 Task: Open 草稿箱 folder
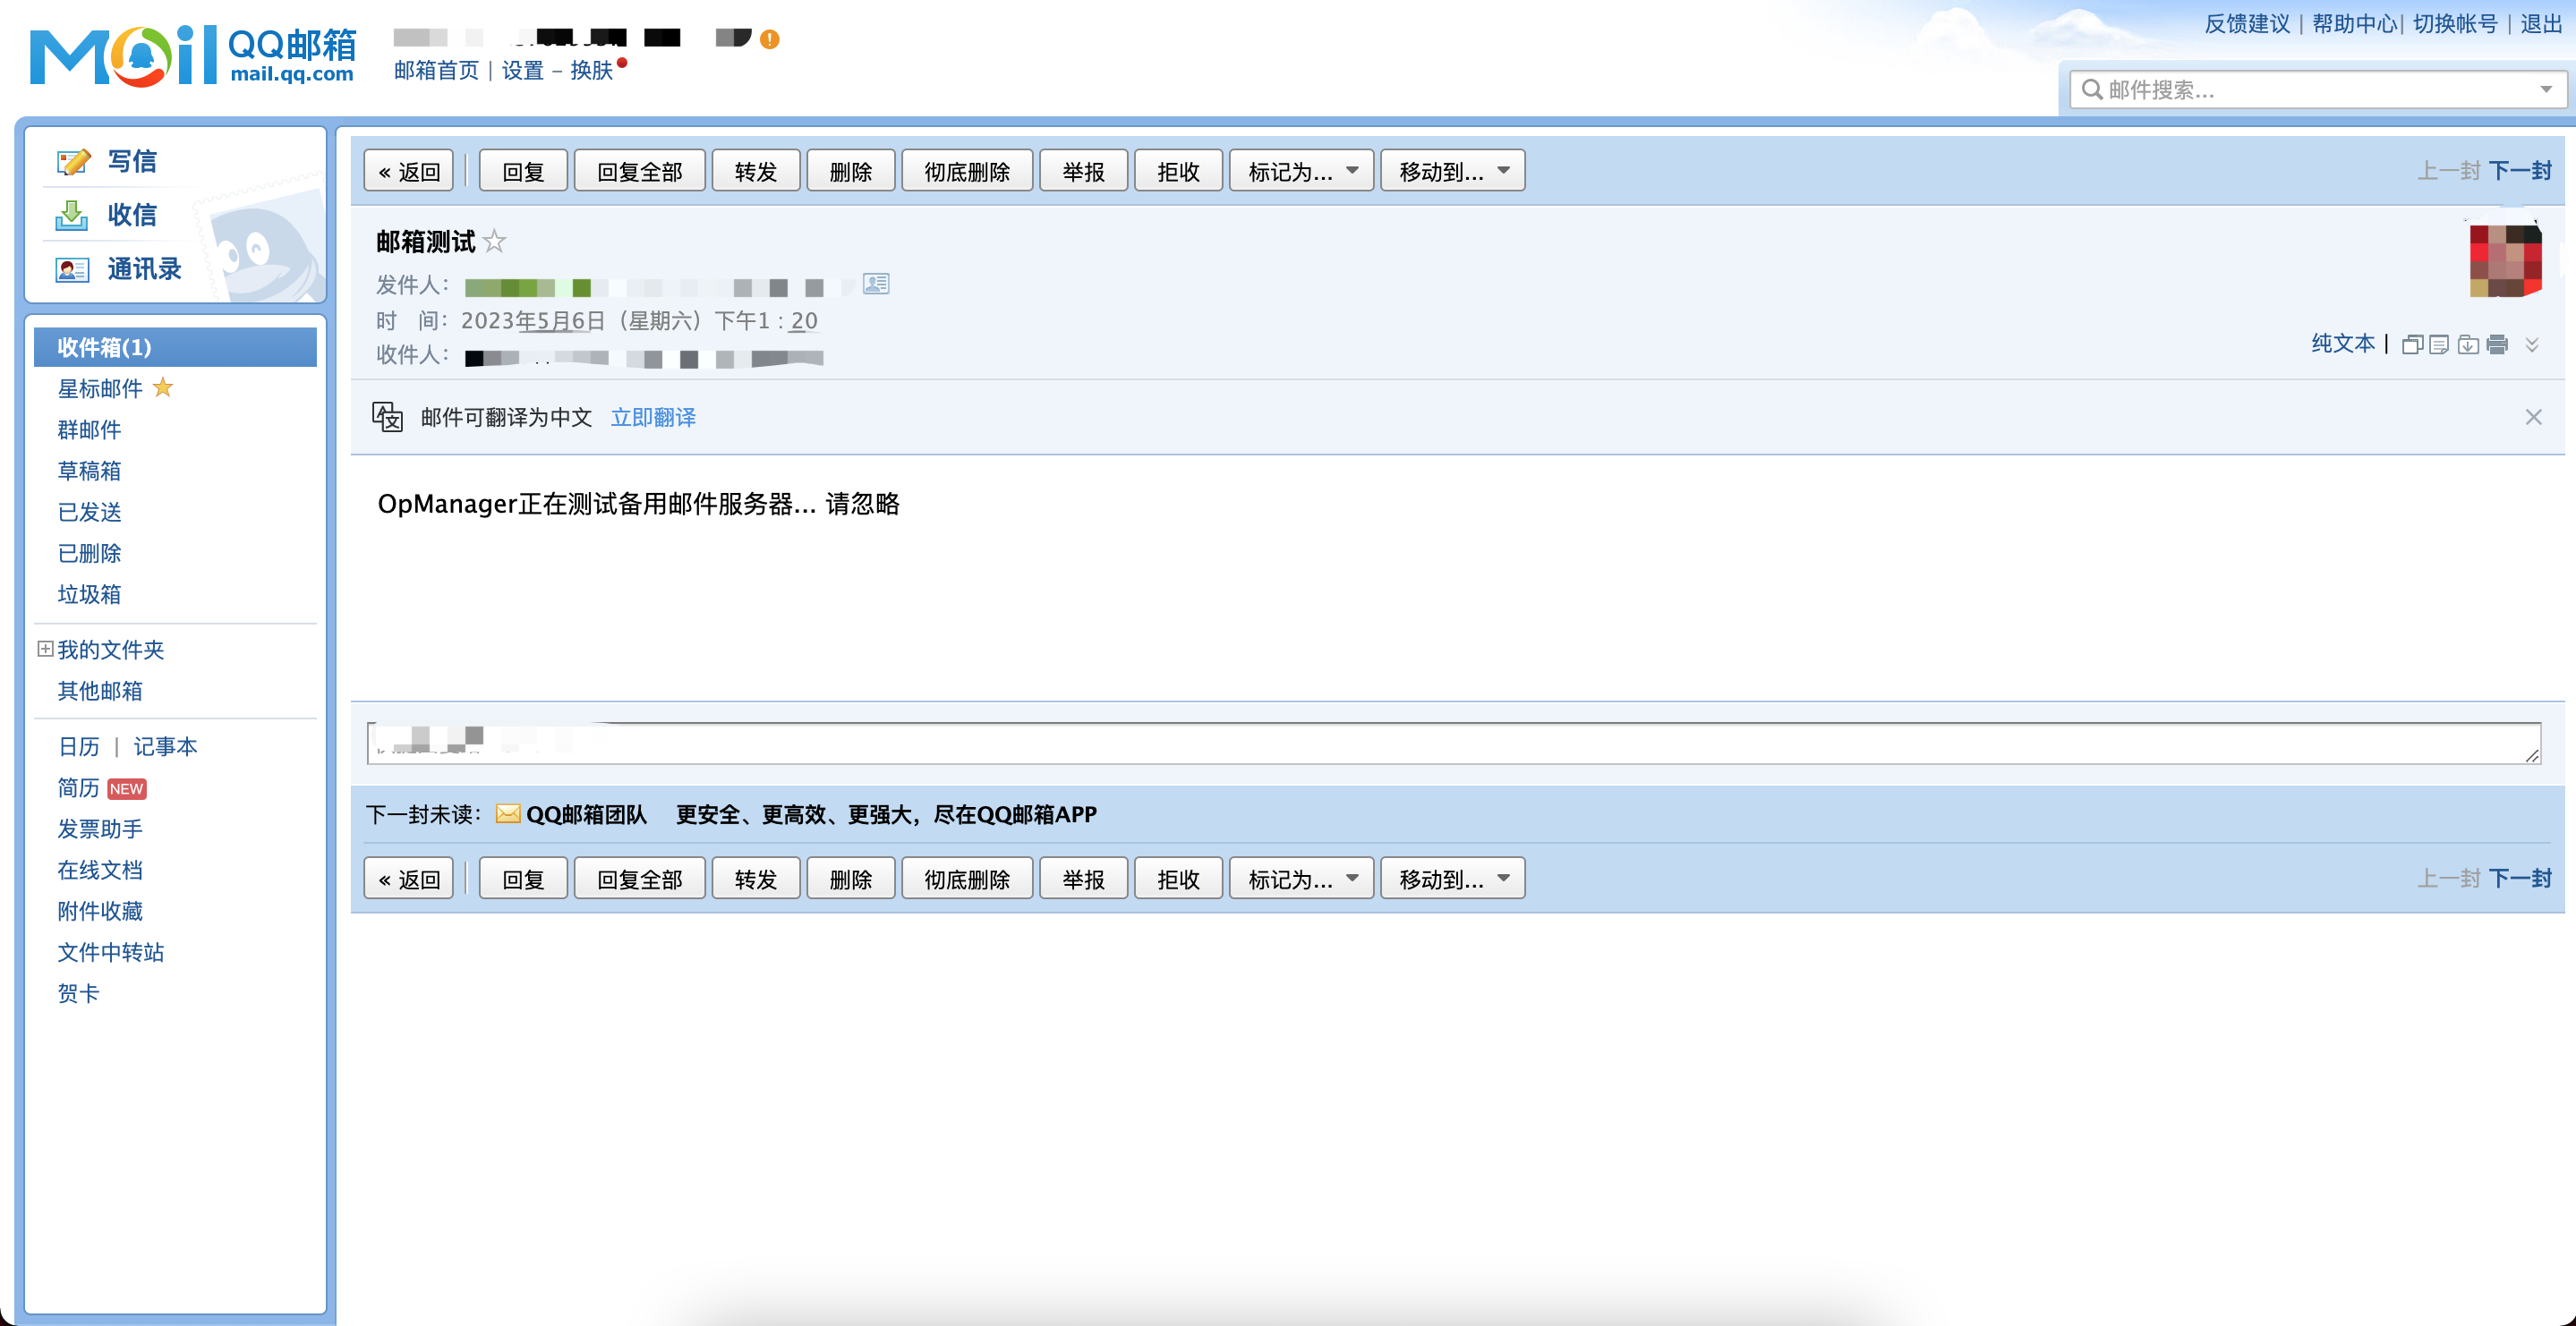pos(89,471)
